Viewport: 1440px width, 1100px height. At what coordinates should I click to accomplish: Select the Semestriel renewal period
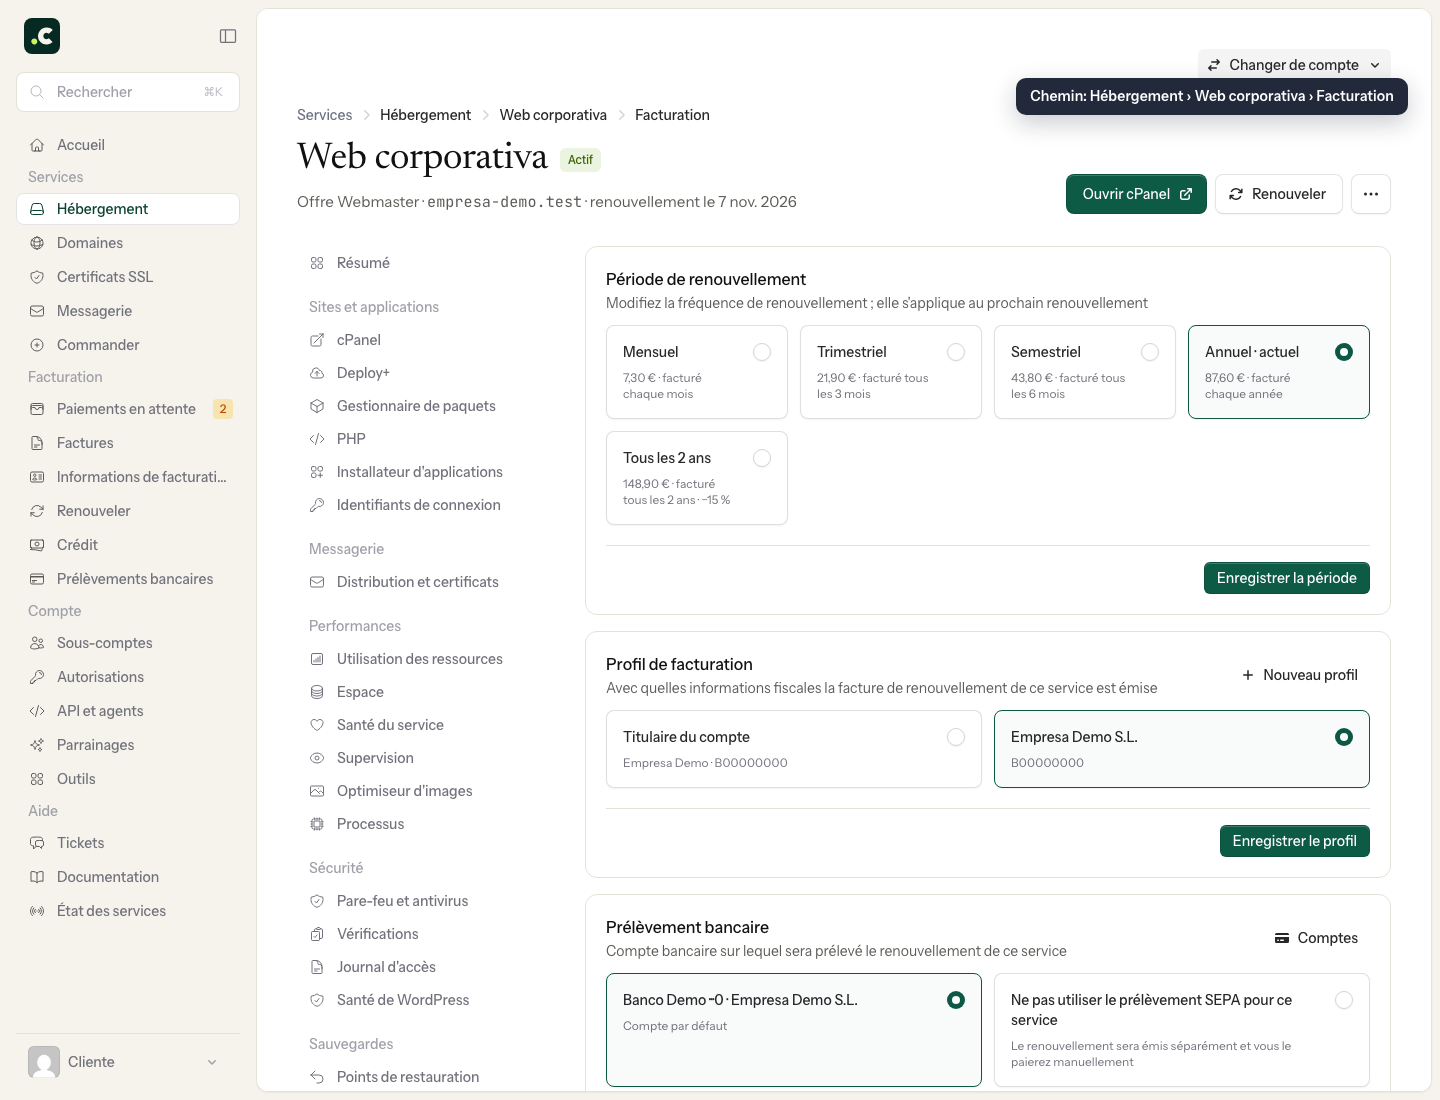(1085, 372)
